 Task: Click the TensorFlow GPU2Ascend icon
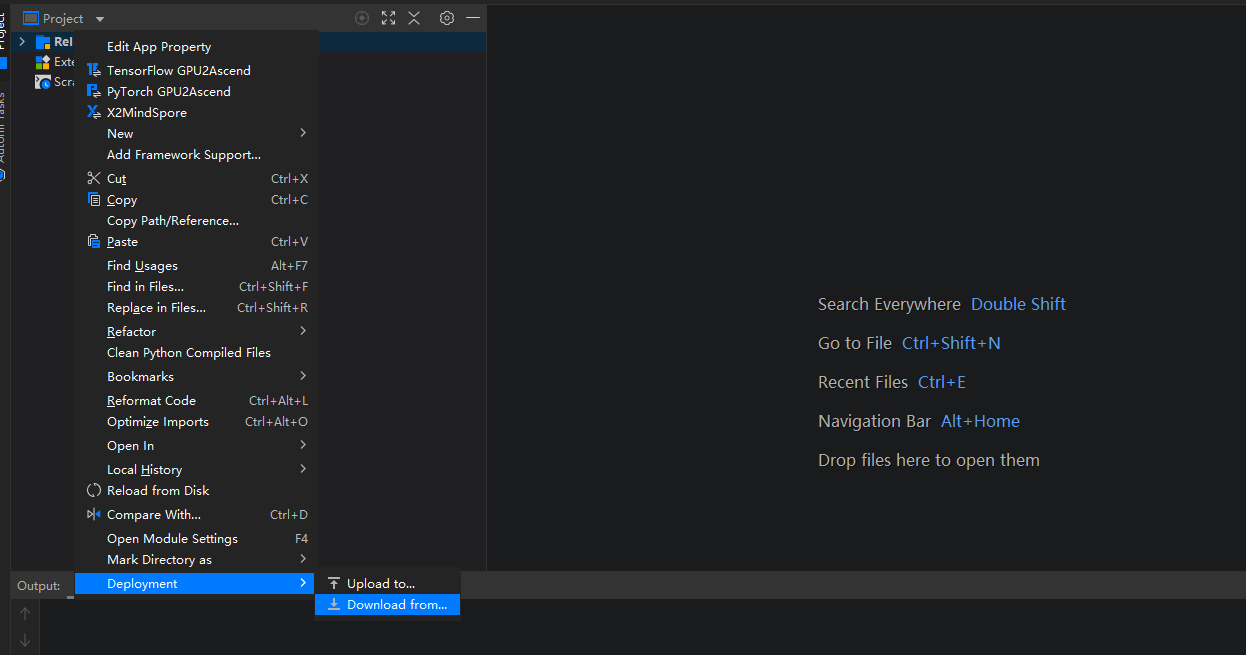pyautogui.click(x=94, y=70)
